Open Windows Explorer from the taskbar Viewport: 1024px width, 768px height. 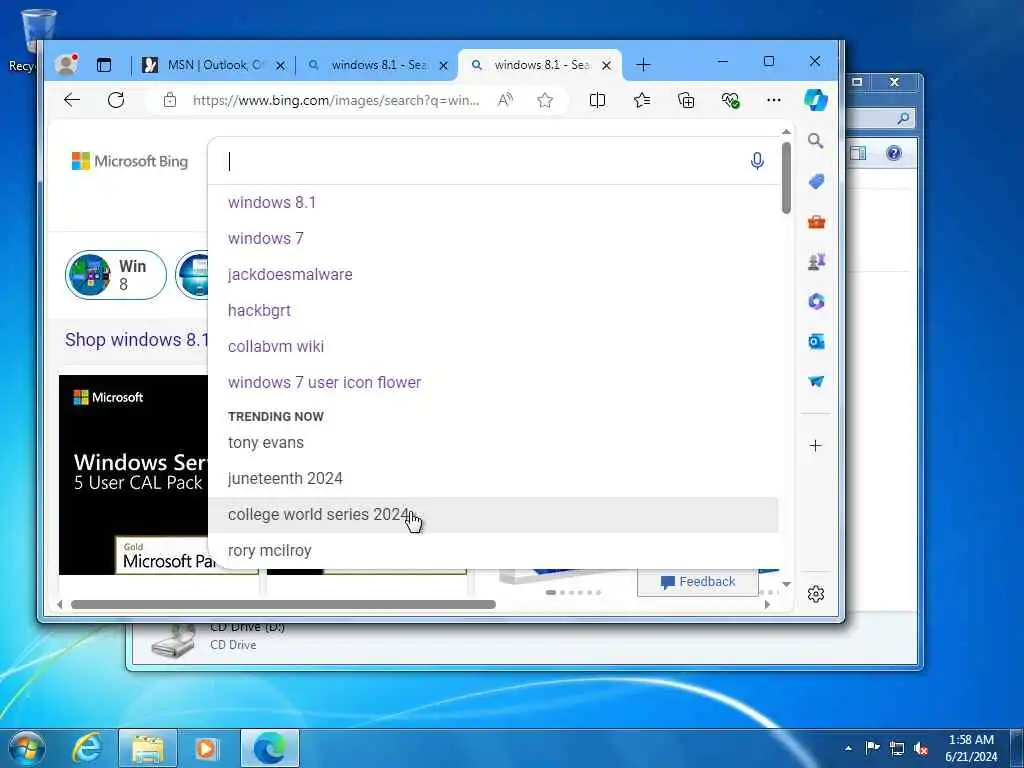point(148,748)
